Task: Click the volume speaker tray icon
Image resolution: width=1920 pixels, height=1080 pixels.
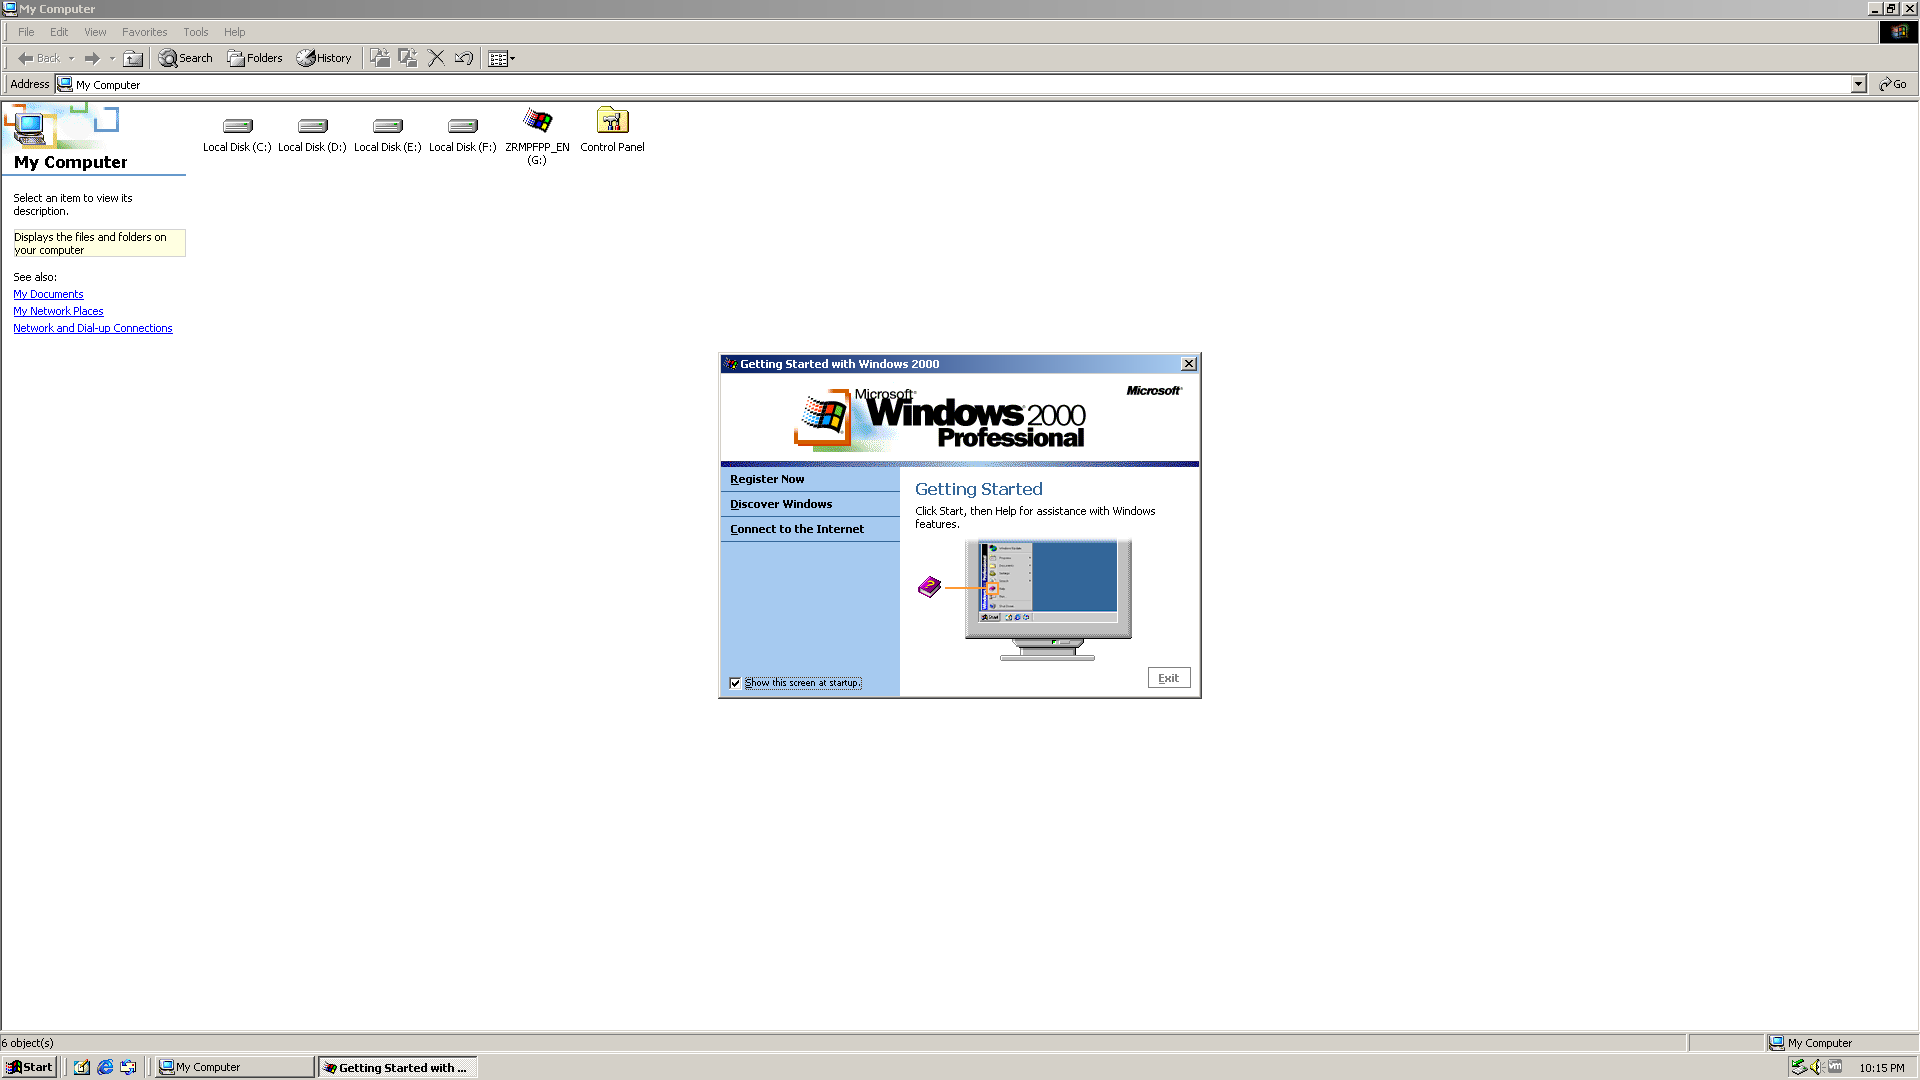Action: coord(1817,1067)
